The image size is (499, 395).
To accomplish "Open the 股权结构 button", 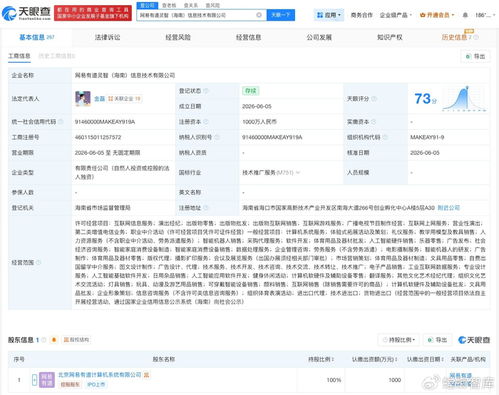I will point(76,340).
